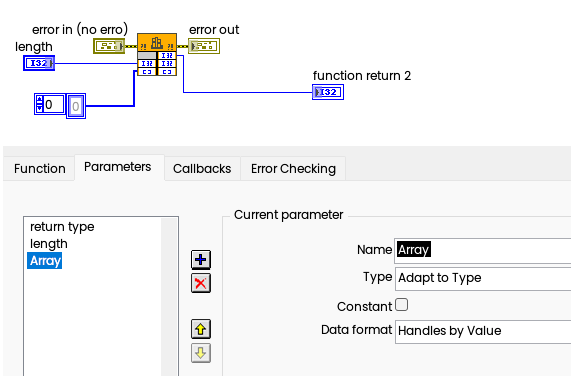Toggle the Constant checkbox
571x376 pixels.
click(x=401, y=305)
